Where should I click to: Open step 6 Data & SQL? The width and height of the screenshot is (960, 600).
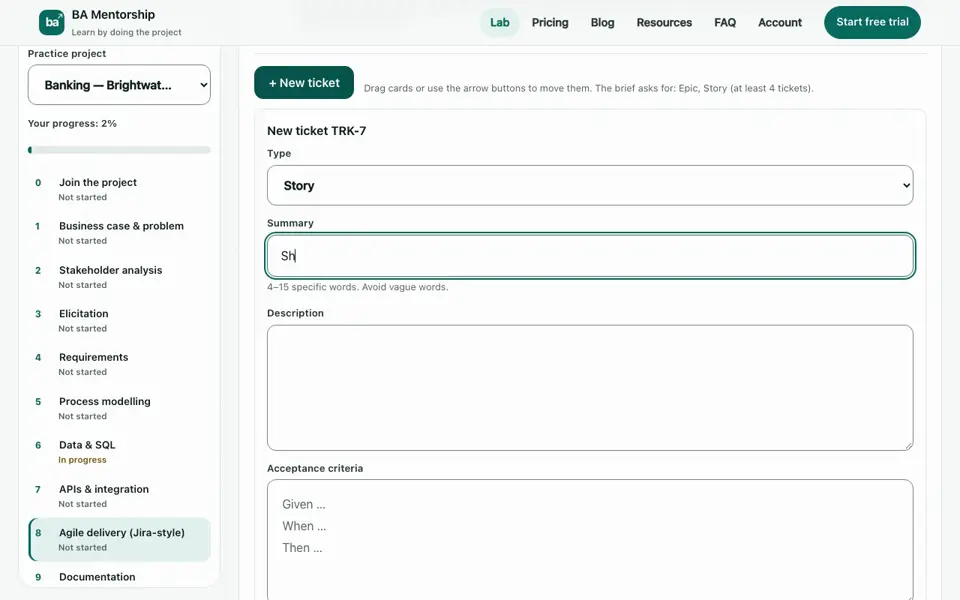tap(119, 452)
